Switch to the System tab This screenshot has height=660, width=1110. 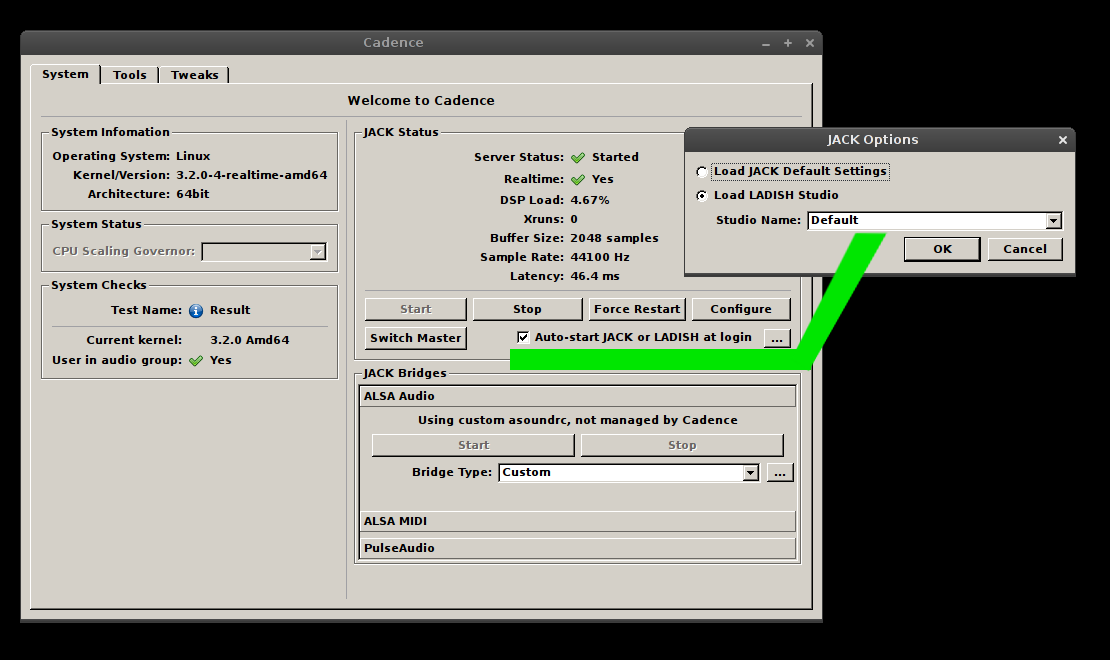click(x=65, y=74)
